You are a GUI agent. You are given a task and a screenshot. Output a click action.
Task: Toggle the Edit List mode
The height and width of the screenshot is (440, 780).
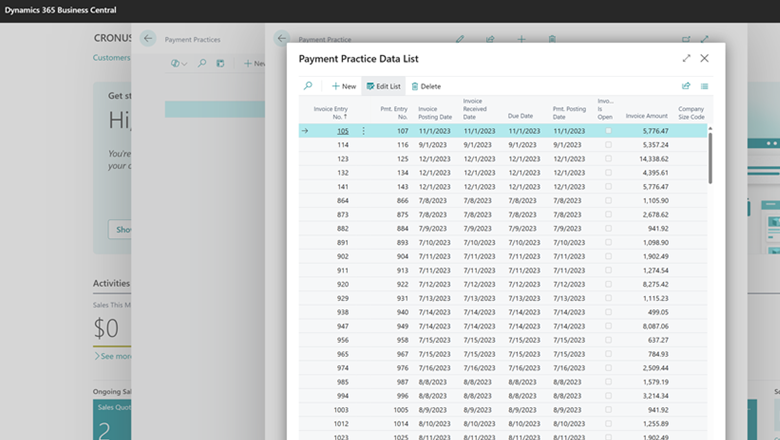click(384, 86)
